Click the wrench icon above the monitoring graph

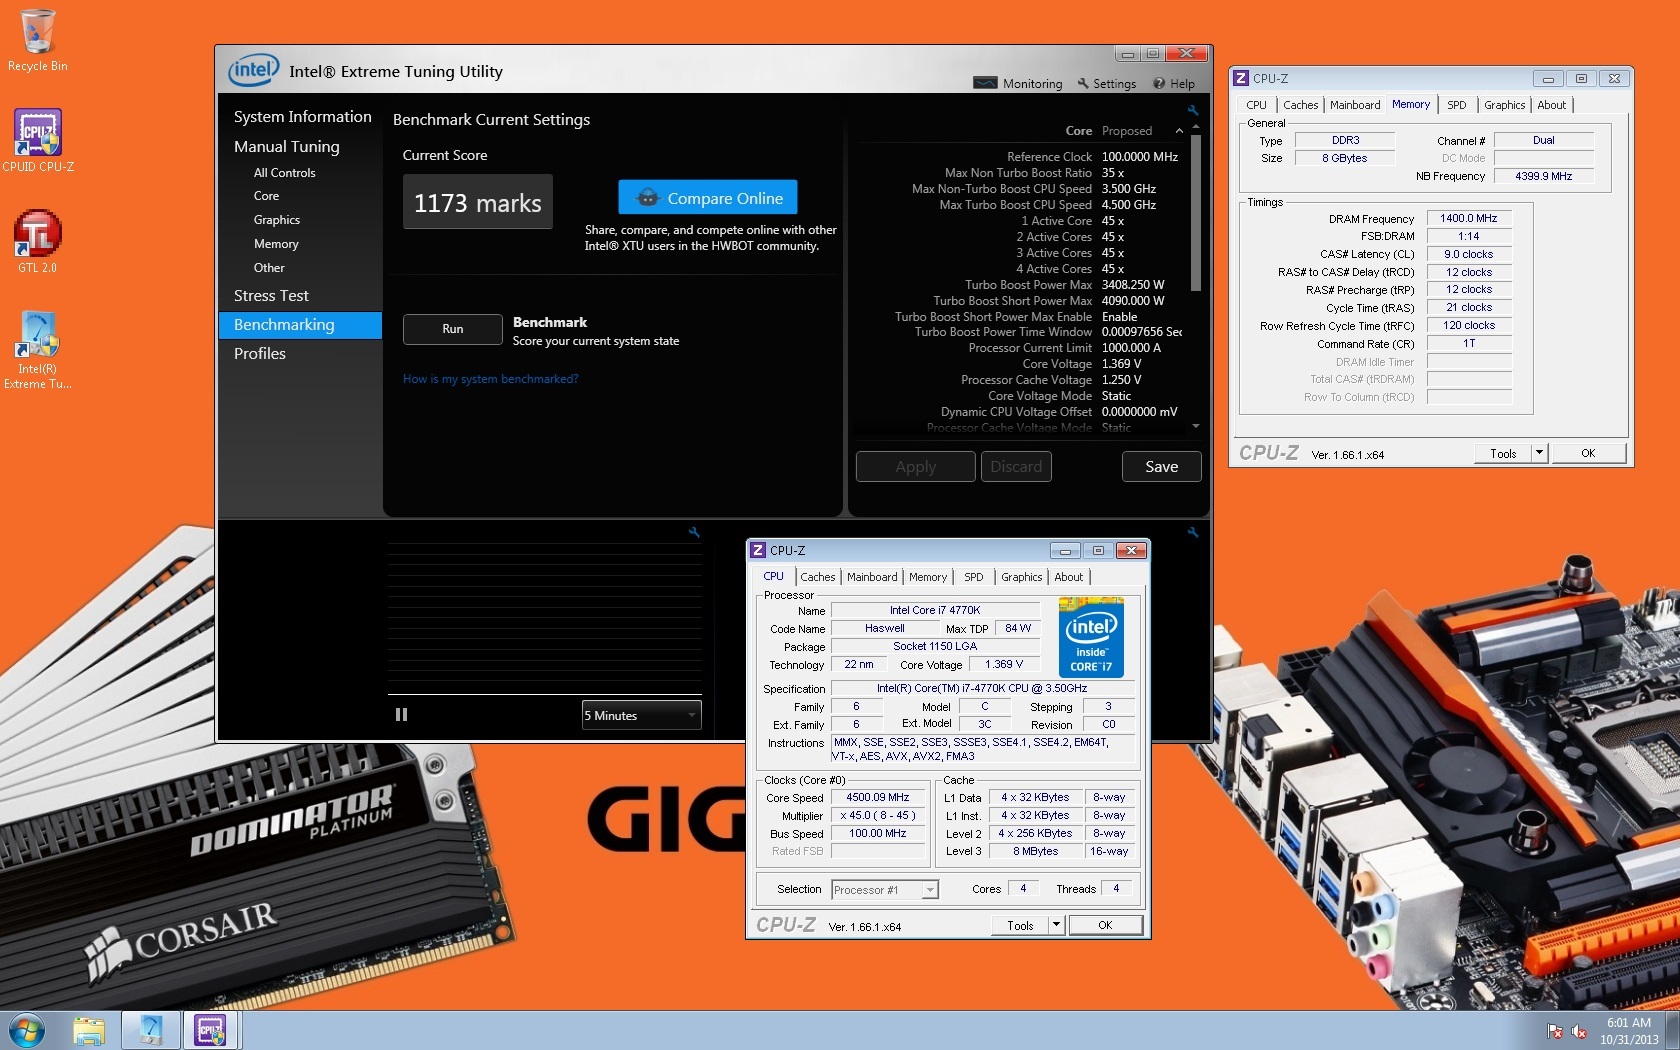(x=693, y=532)
